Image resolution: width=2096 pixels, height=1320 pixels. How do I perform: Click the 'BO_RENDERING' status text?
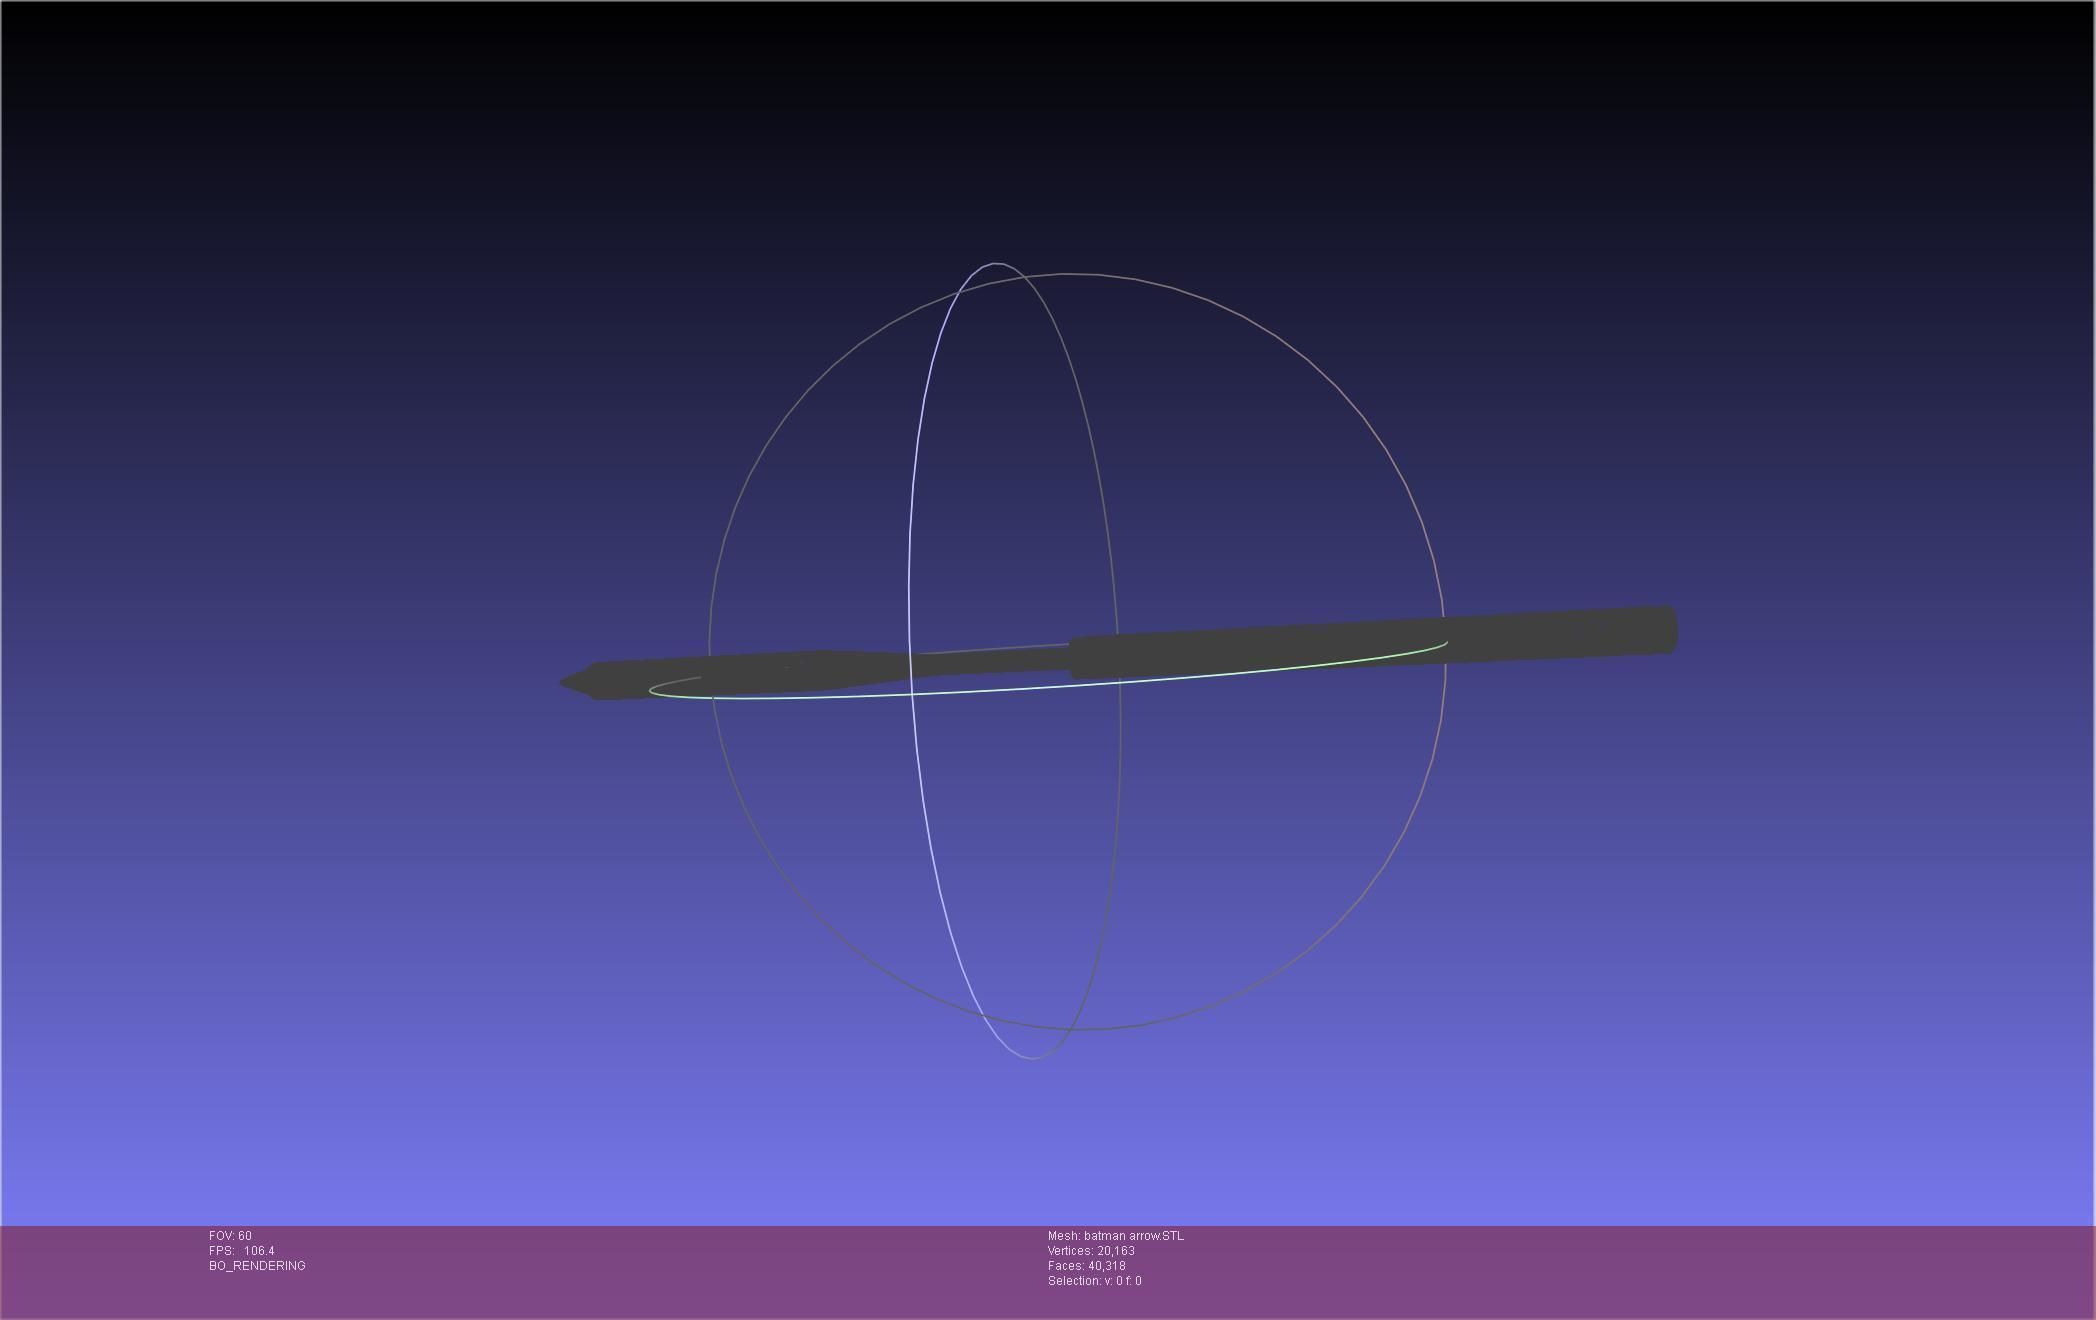tap(257, 1266)
